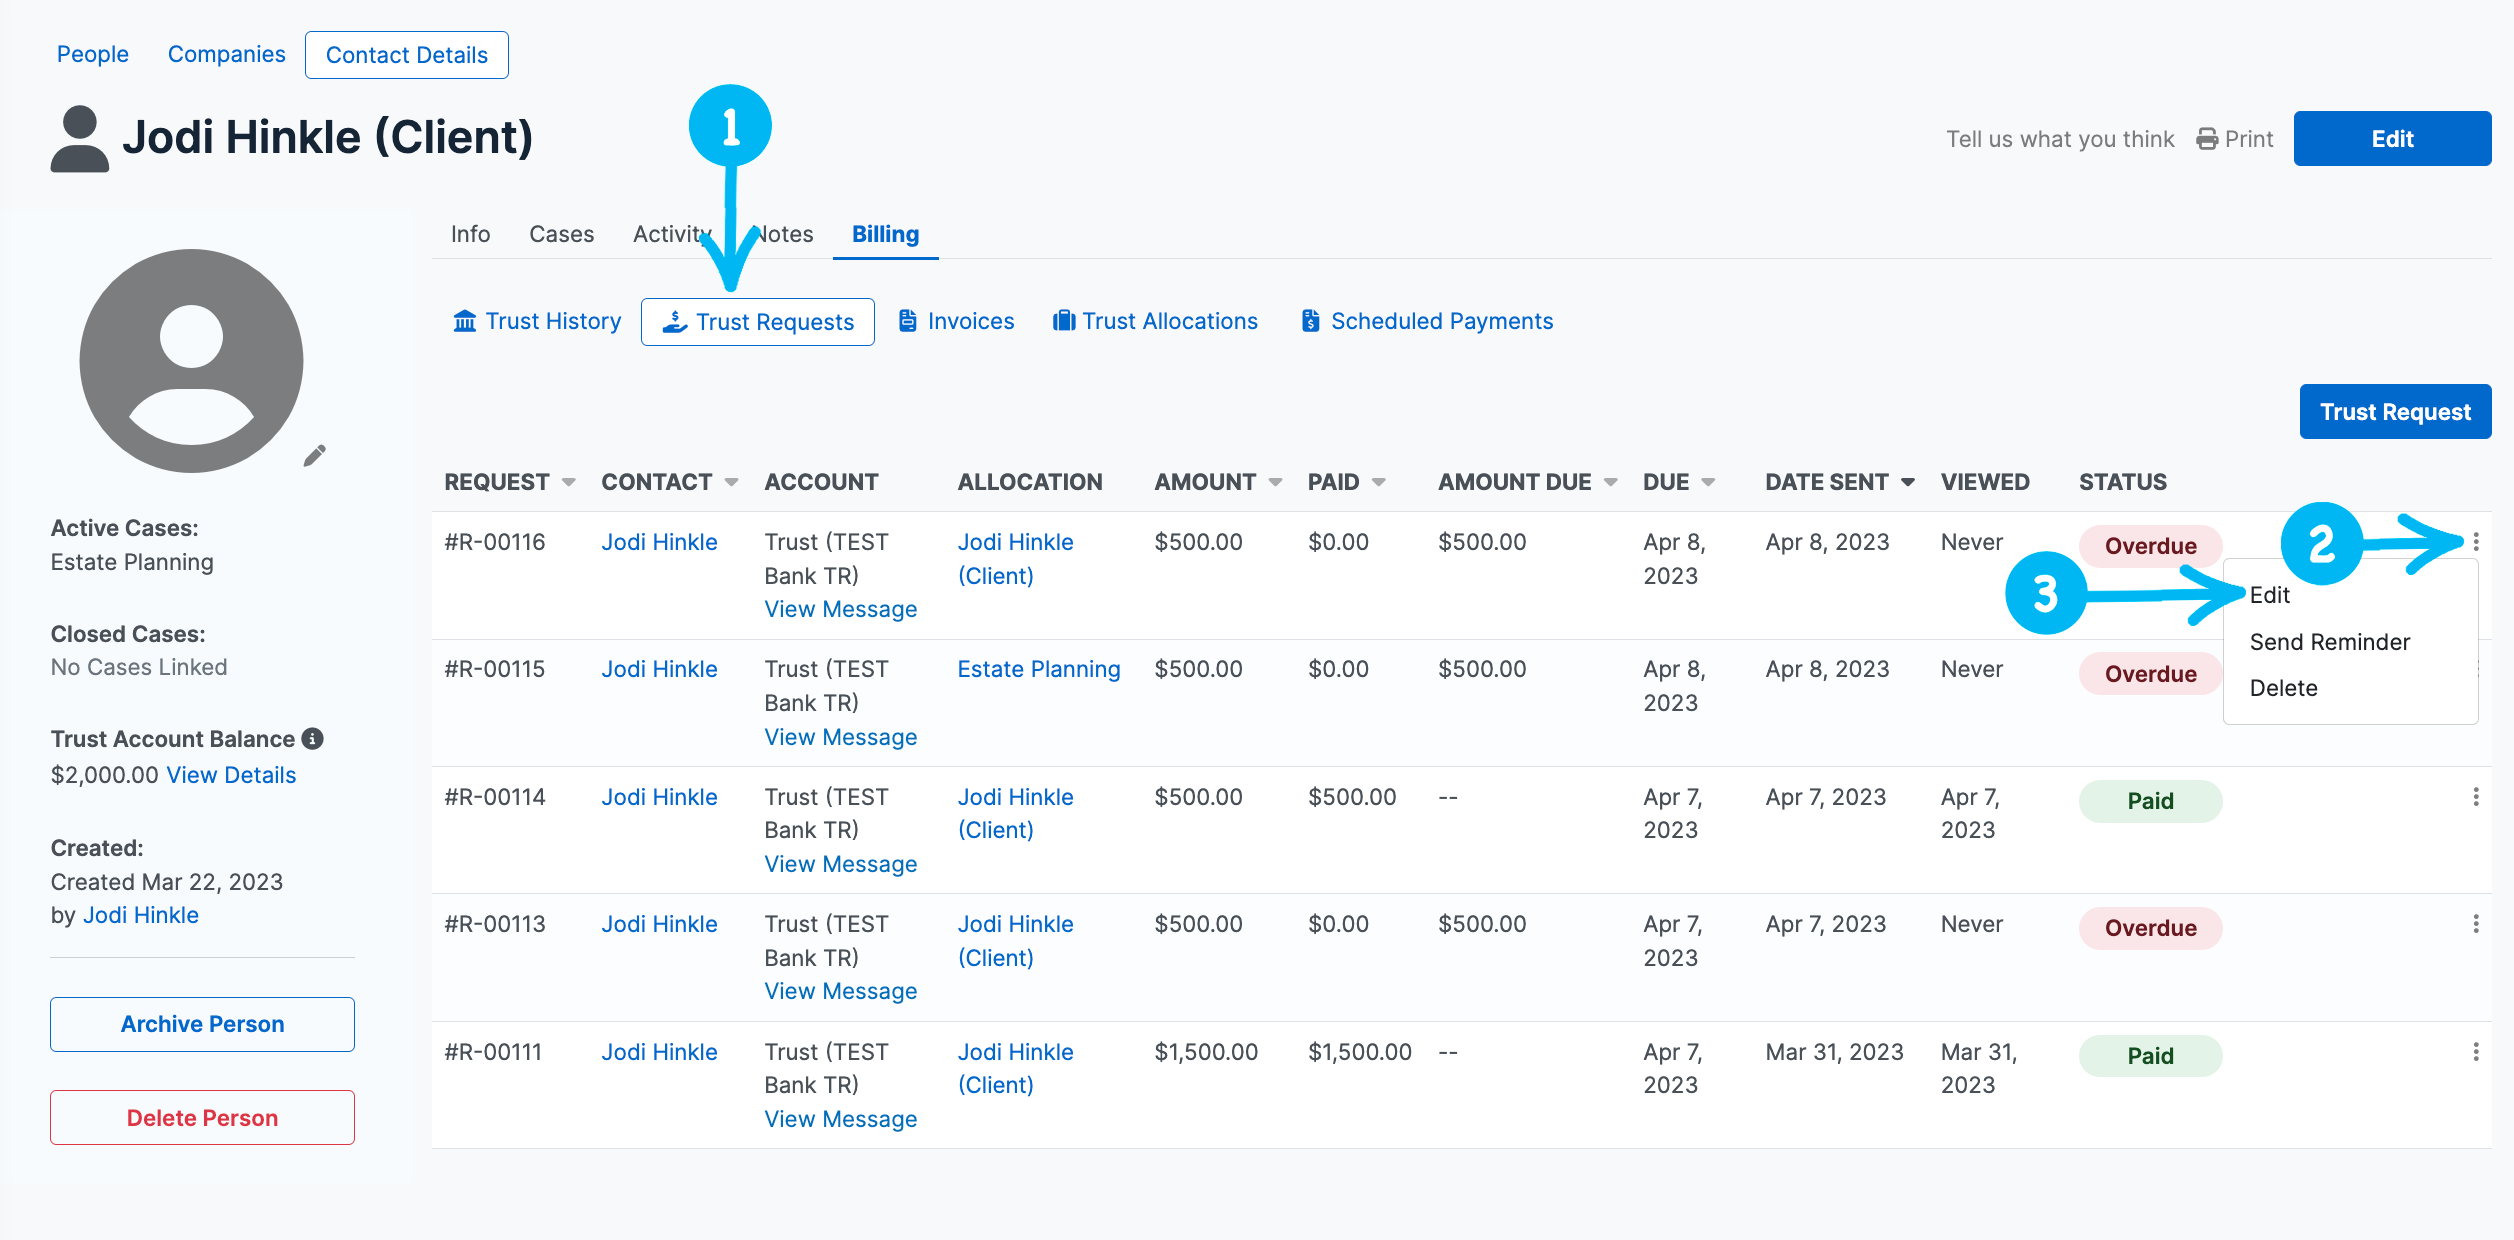Open three-dot menu for request #R-00111
The width and height of the screenshot is (2514, 1240).
[2475, 1052]
